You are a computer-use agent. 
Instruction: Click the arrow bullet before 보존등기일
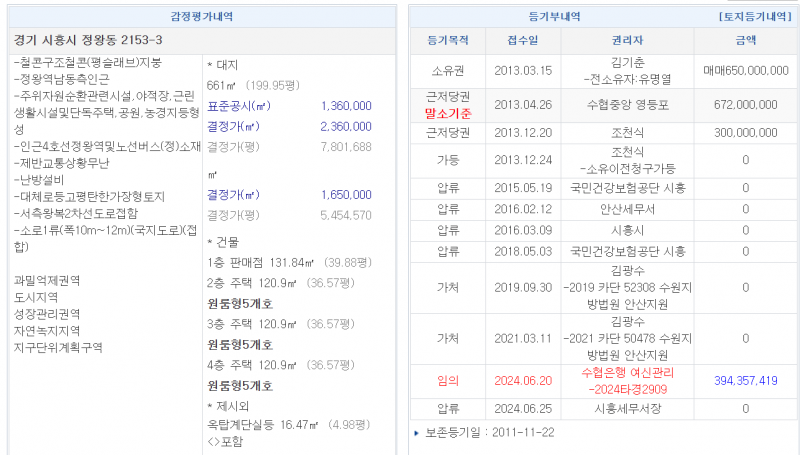click(417, 433)
